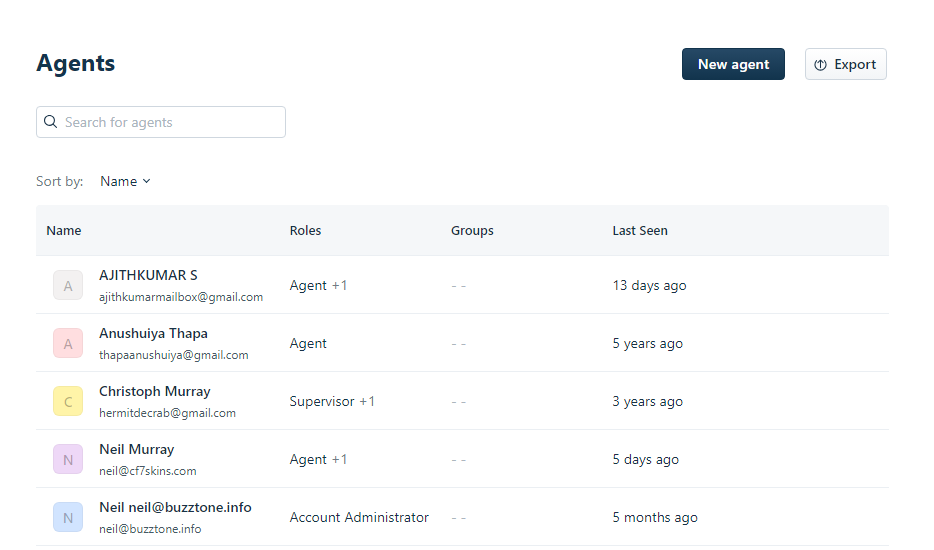Expand the +1 roles for AJITHKUMAR S
The height and width of the screenshot is (550, 934).
click(x=339, y=285)
